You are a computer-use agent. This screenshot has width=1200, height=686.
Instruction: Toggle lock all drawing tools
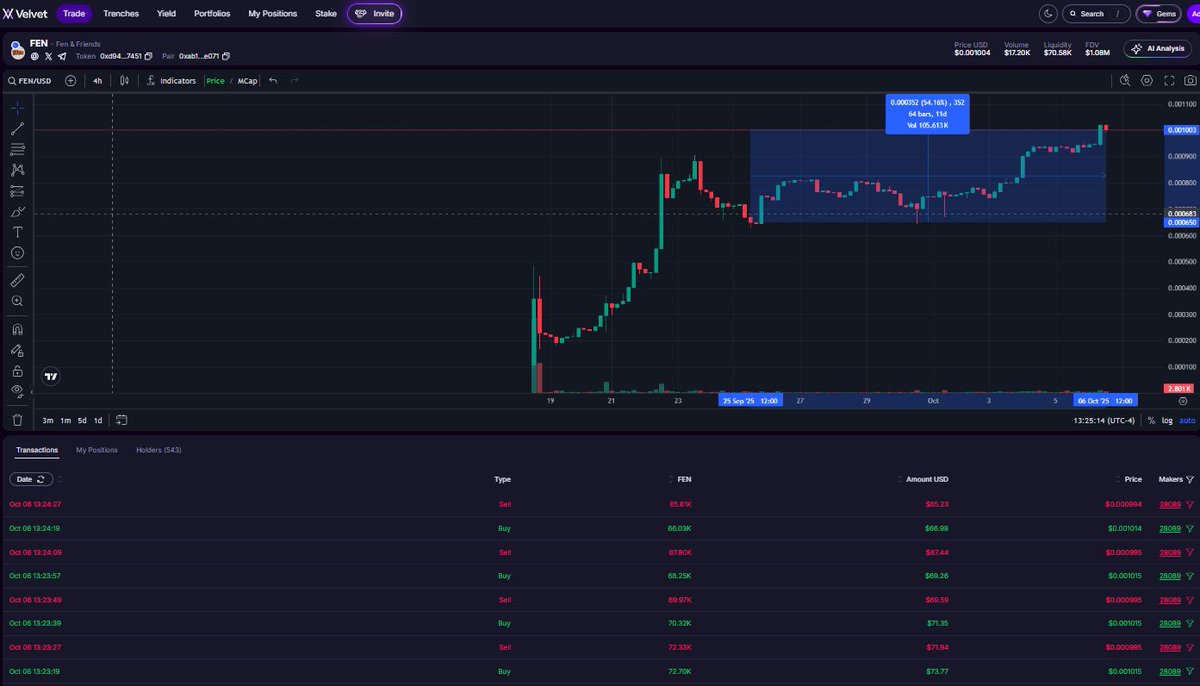click(x=17, y=371)
